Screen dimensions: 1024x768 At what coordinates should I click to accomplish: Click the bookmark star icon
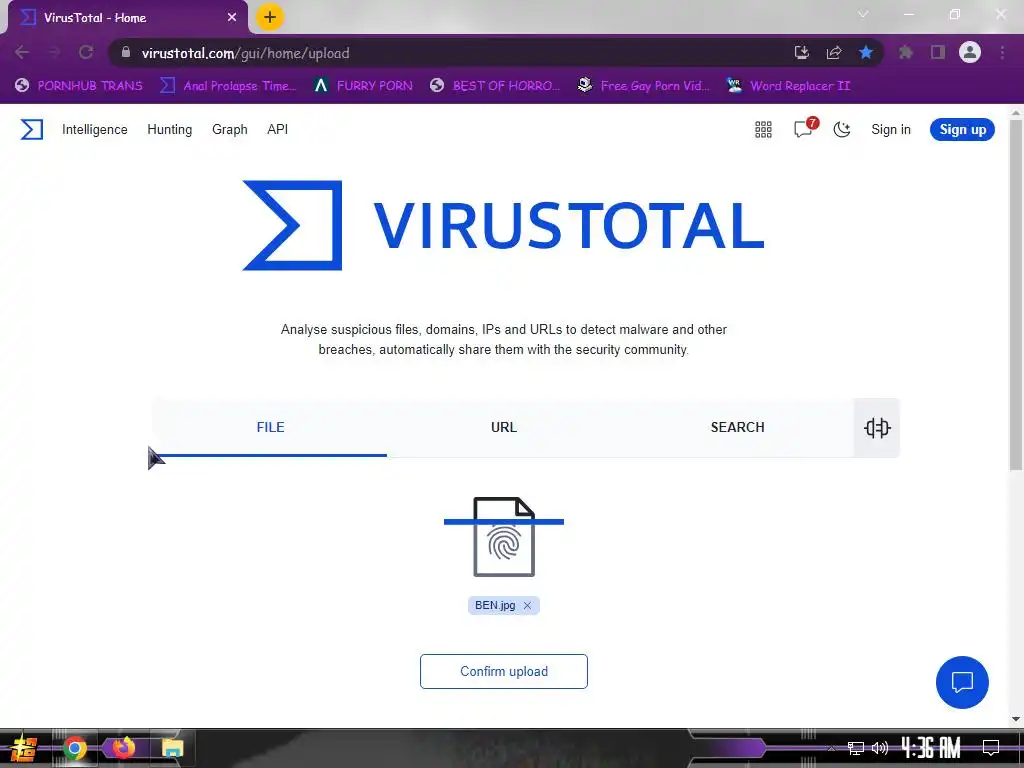866,52
